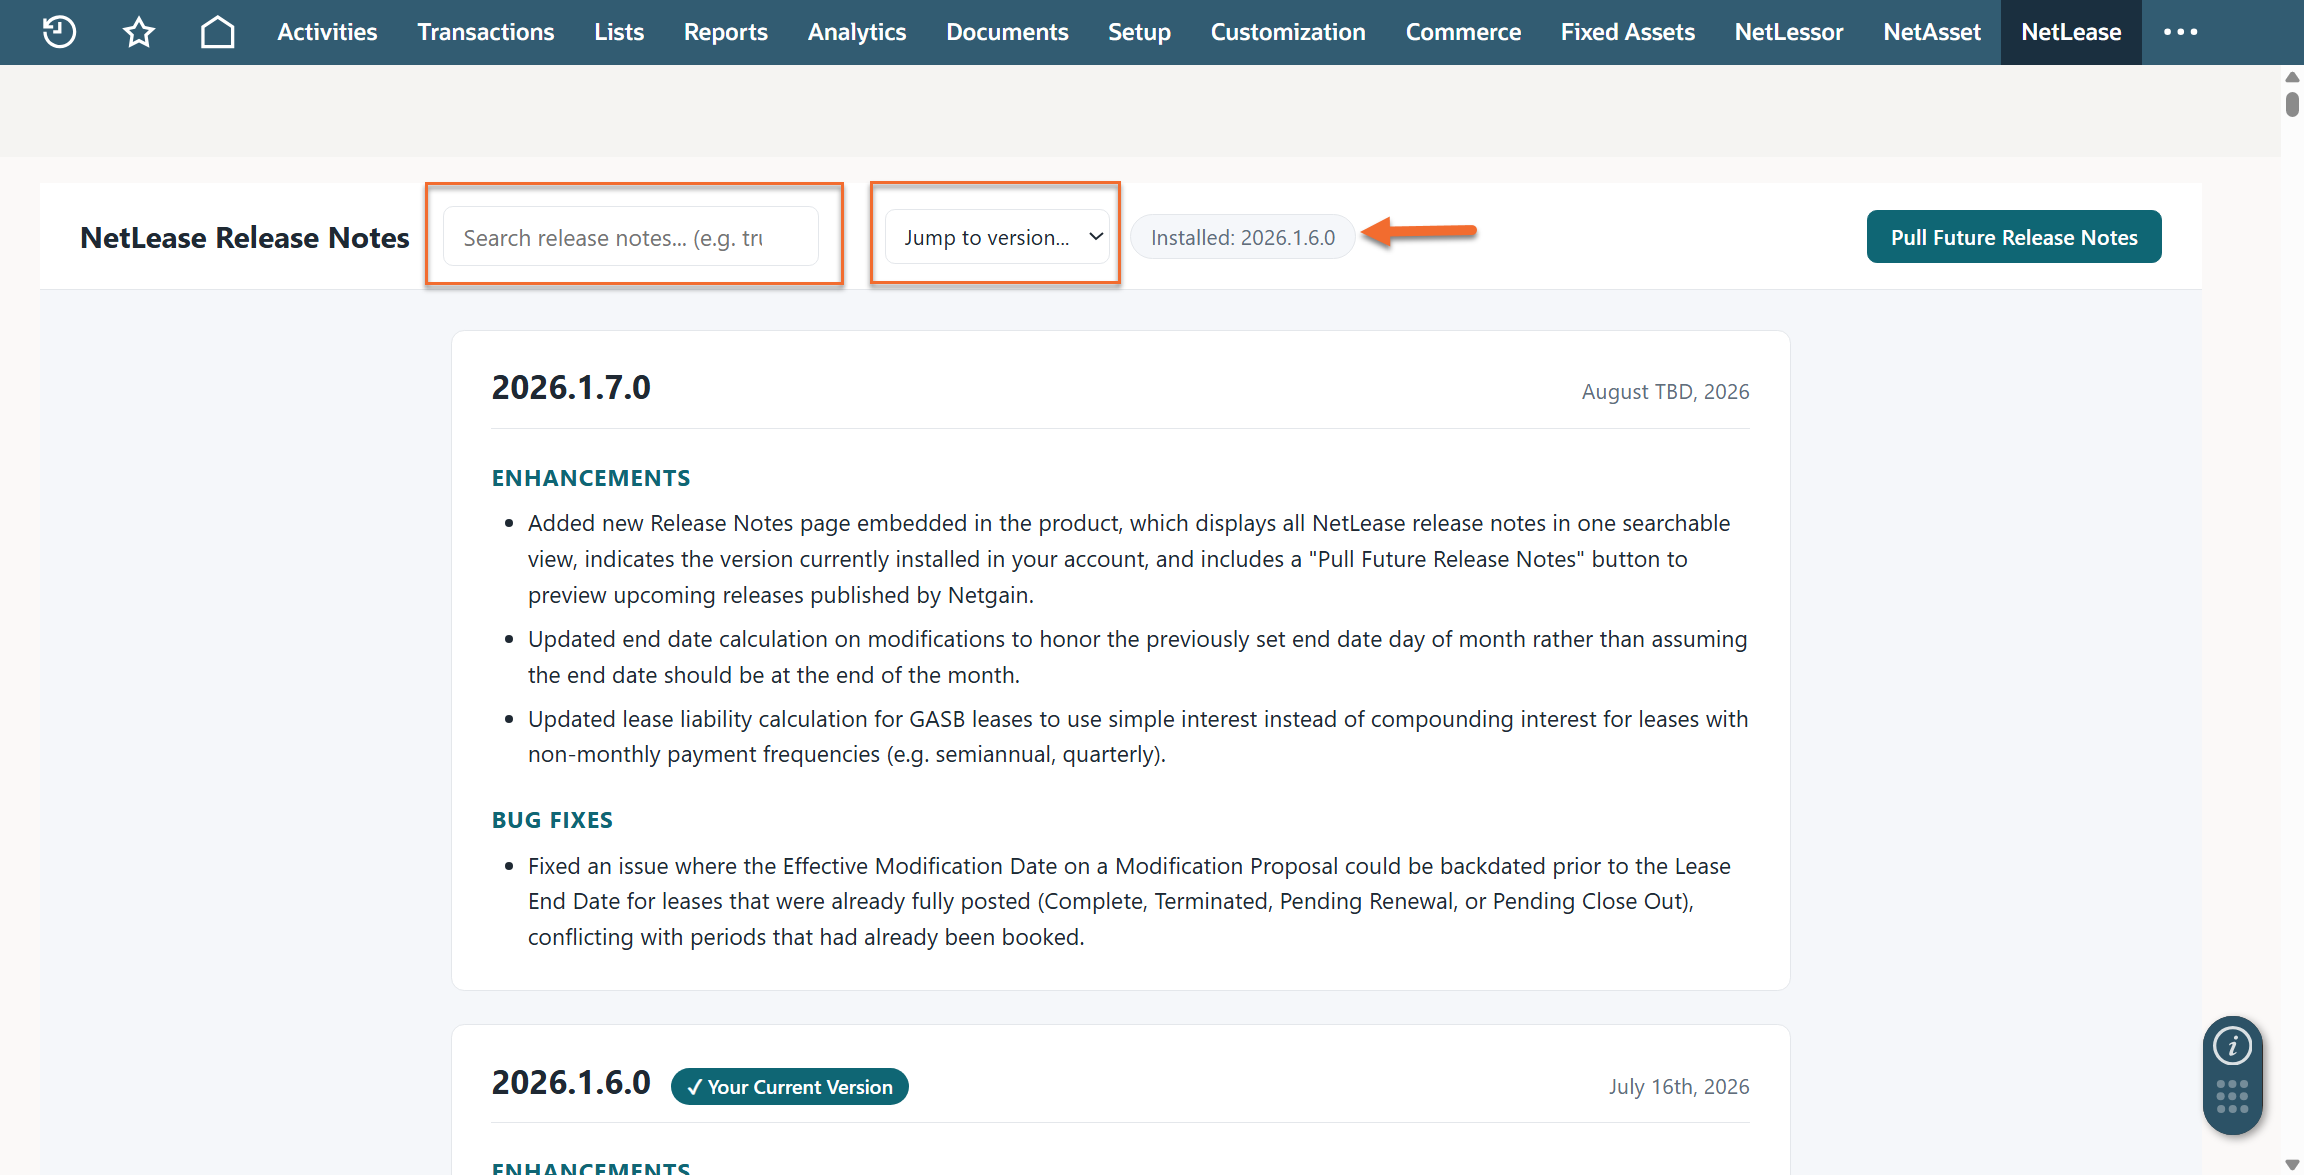Open the Commerce menu
The width and height of the screenshot is (2304, 1175).
pyautogui.click(x=1463, y=32)
